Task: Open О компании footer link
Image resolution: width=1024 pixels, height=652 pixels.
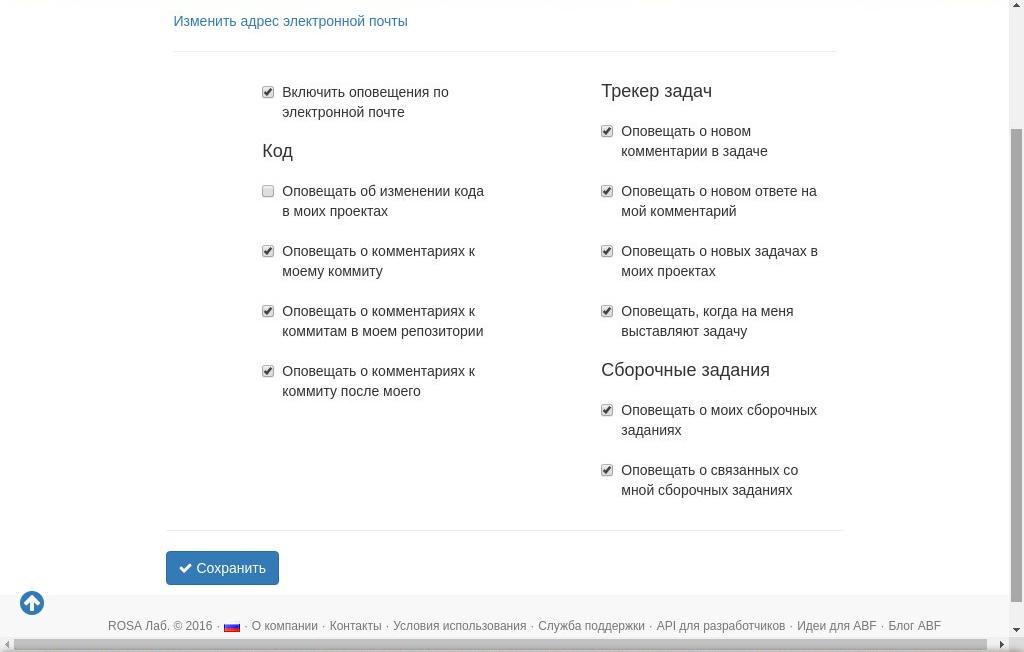Action: click(284, 626)
